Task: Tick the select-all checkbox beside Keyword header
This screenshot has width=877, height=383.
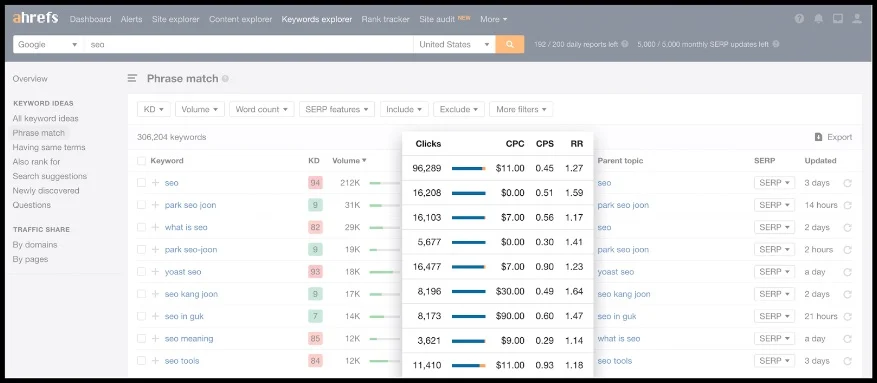Action: pyautogui.click(x=142, y=161)
